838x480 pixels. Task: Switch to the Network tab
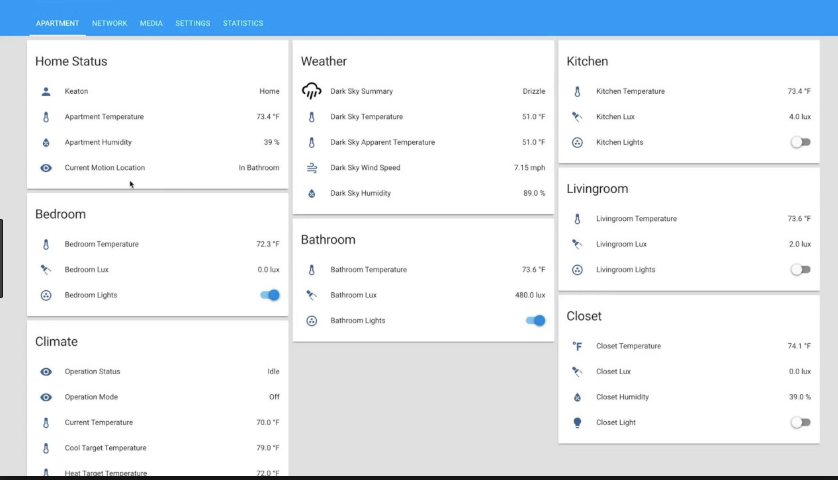(110, 23)
